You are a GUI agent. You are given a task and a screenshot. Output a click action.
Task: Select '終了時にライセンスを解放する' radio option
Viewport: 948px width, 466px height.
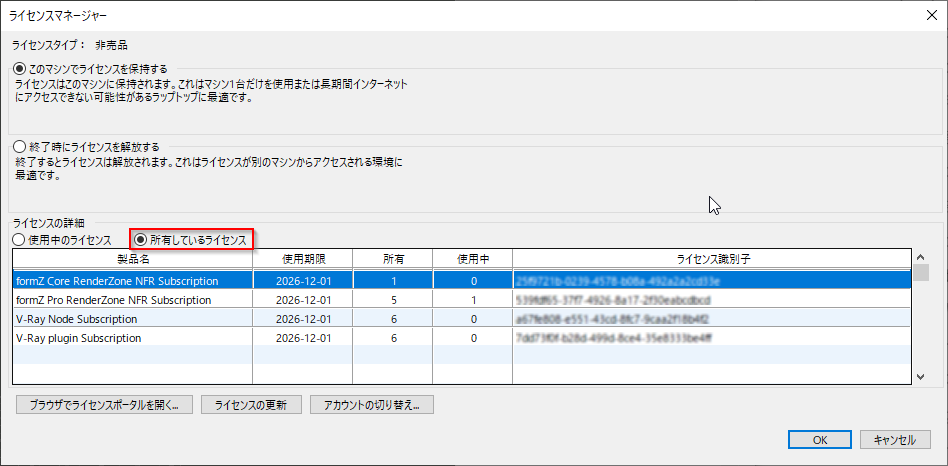click(20, 147)
